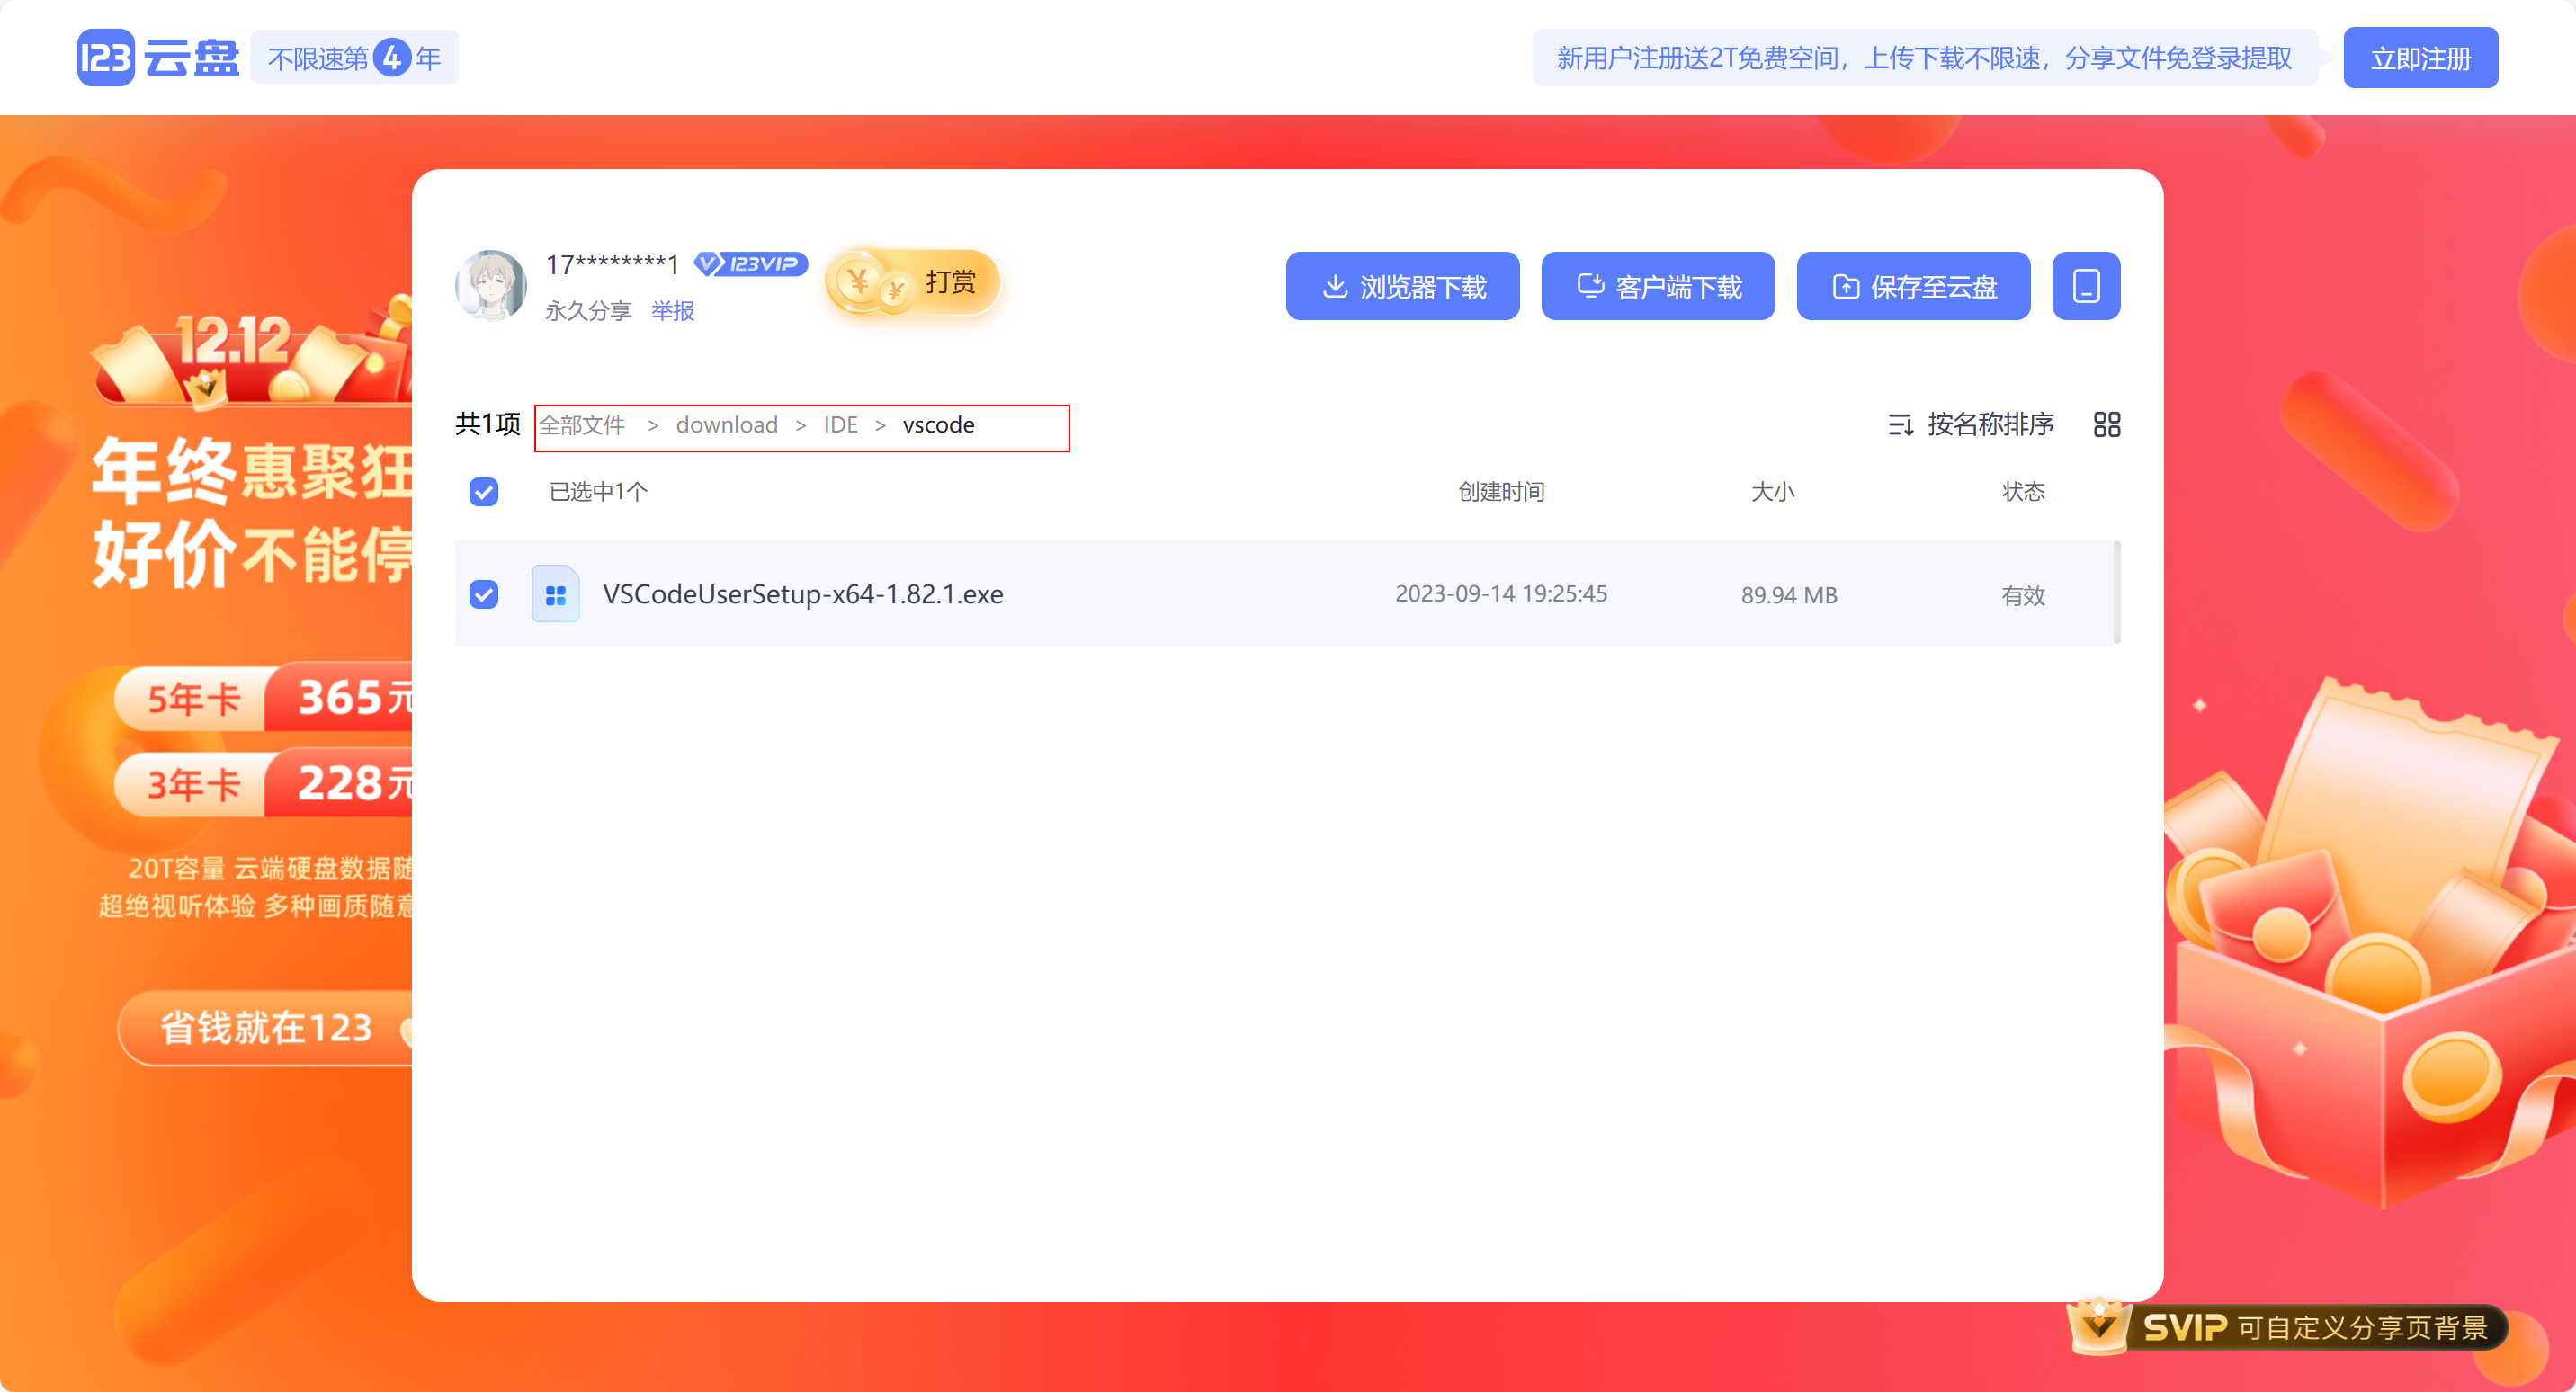Click the 不限速第4年 badge
This screenshot has height=1392, width=2576.
(354, 58)
